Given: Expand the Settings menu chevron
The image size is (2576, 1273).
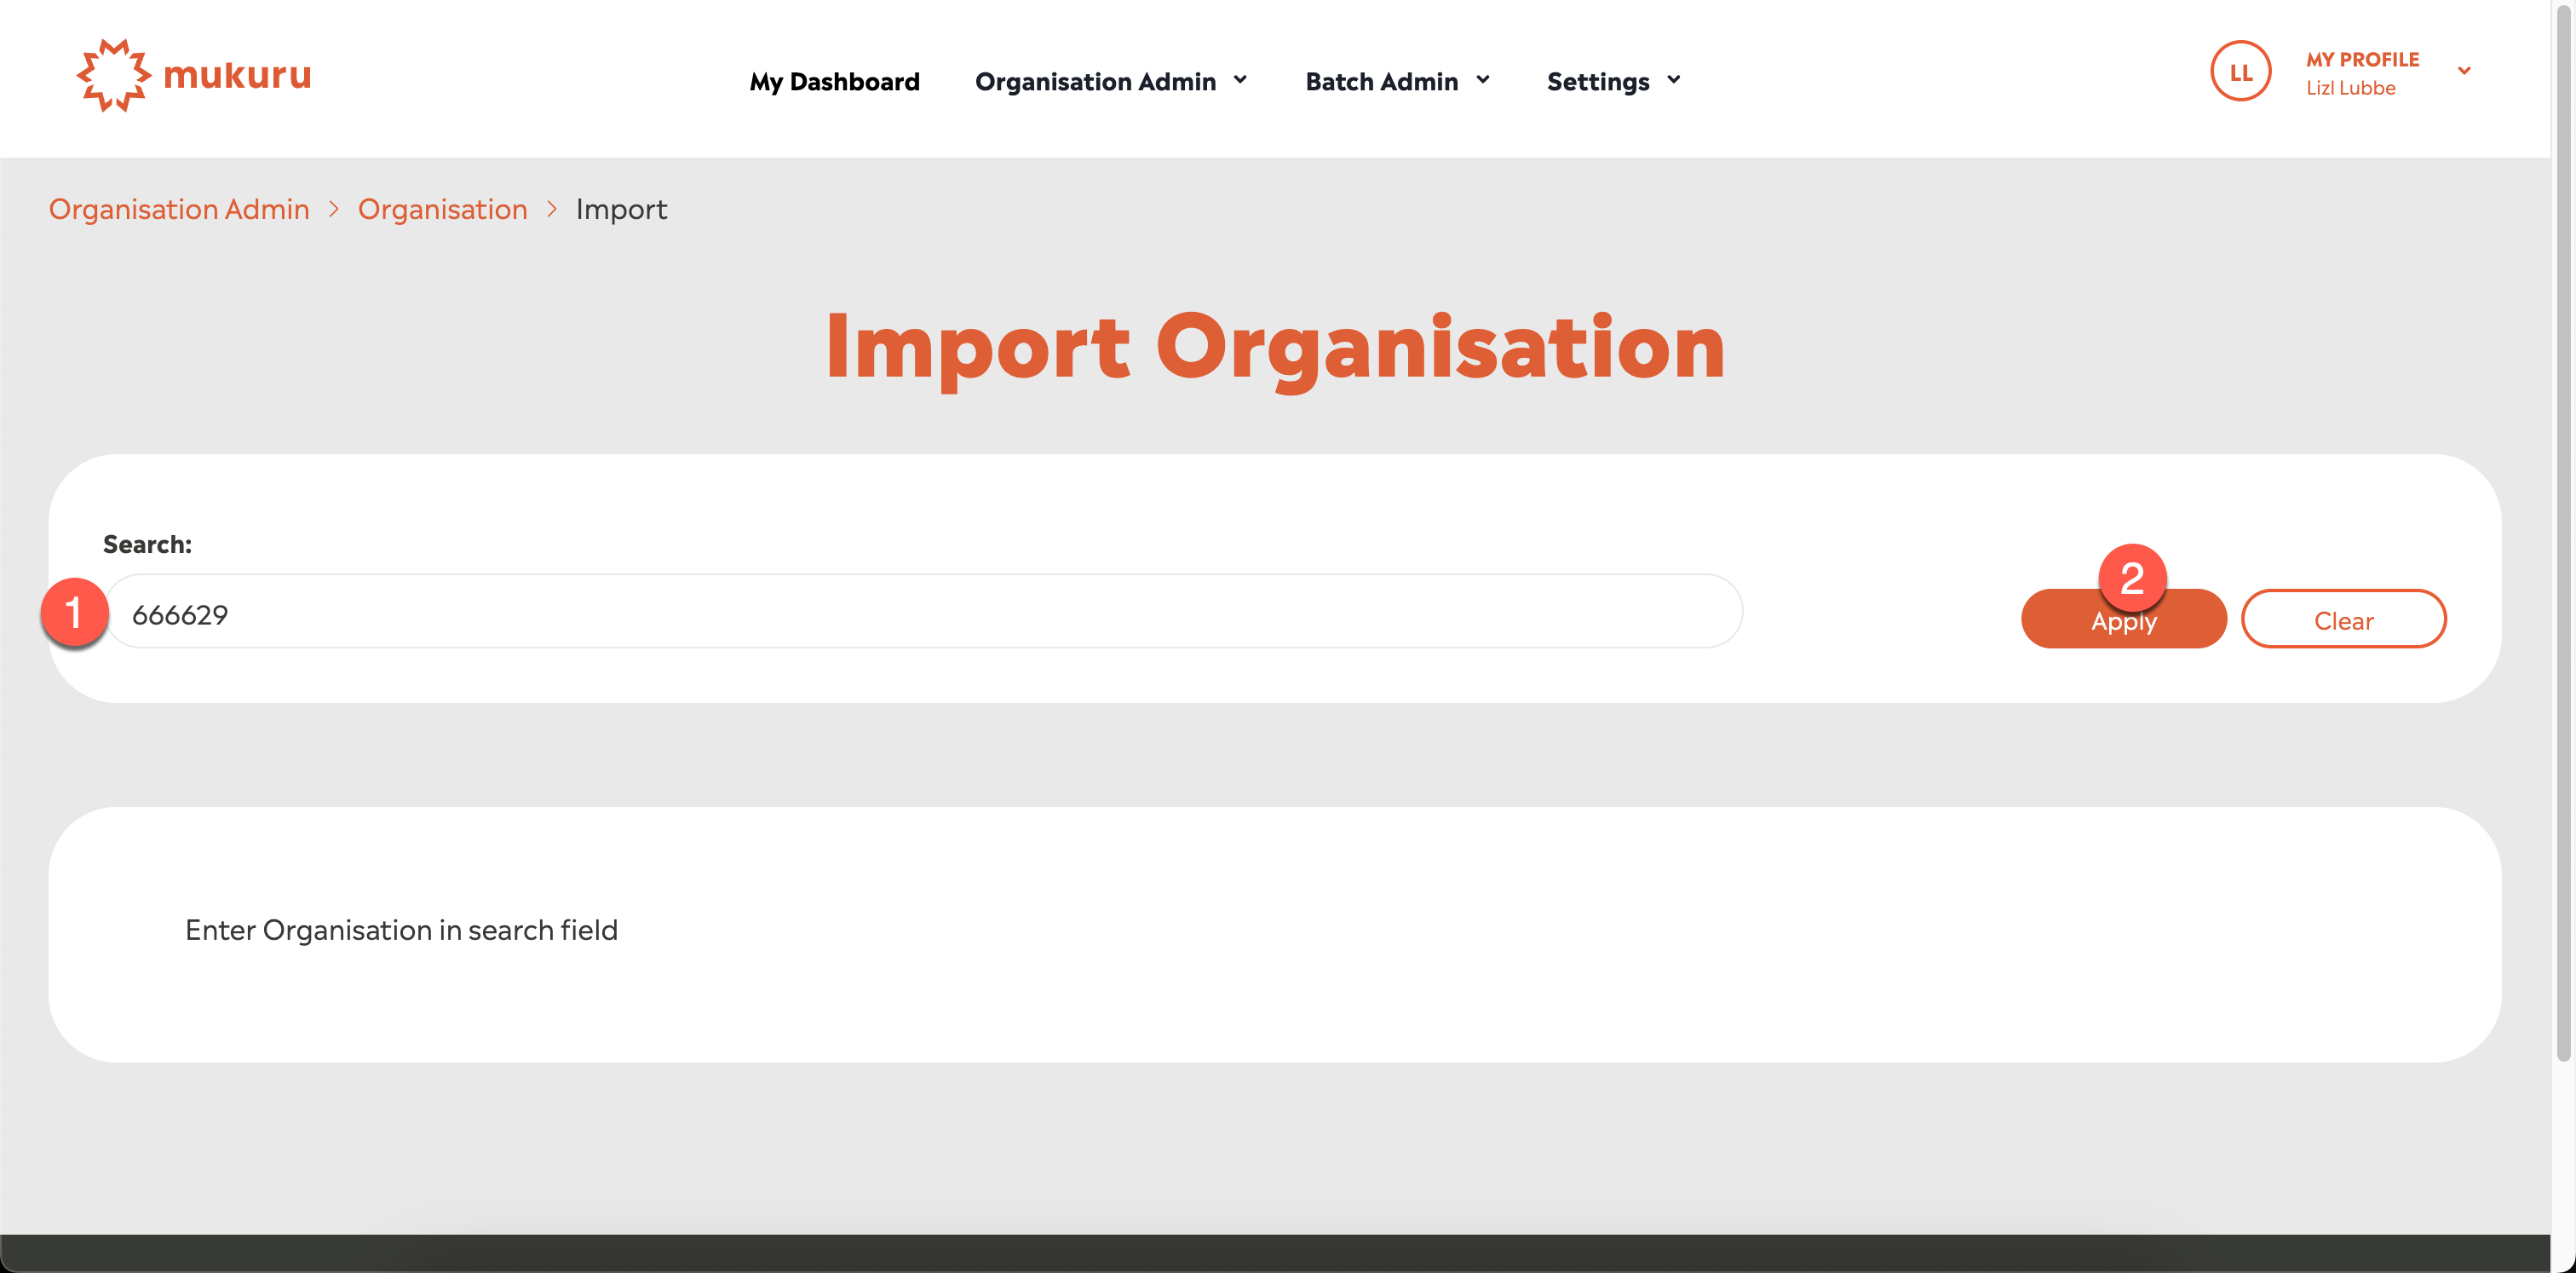Looking at the screenshot, I should pyautogui.click(x=1673, y=80).
